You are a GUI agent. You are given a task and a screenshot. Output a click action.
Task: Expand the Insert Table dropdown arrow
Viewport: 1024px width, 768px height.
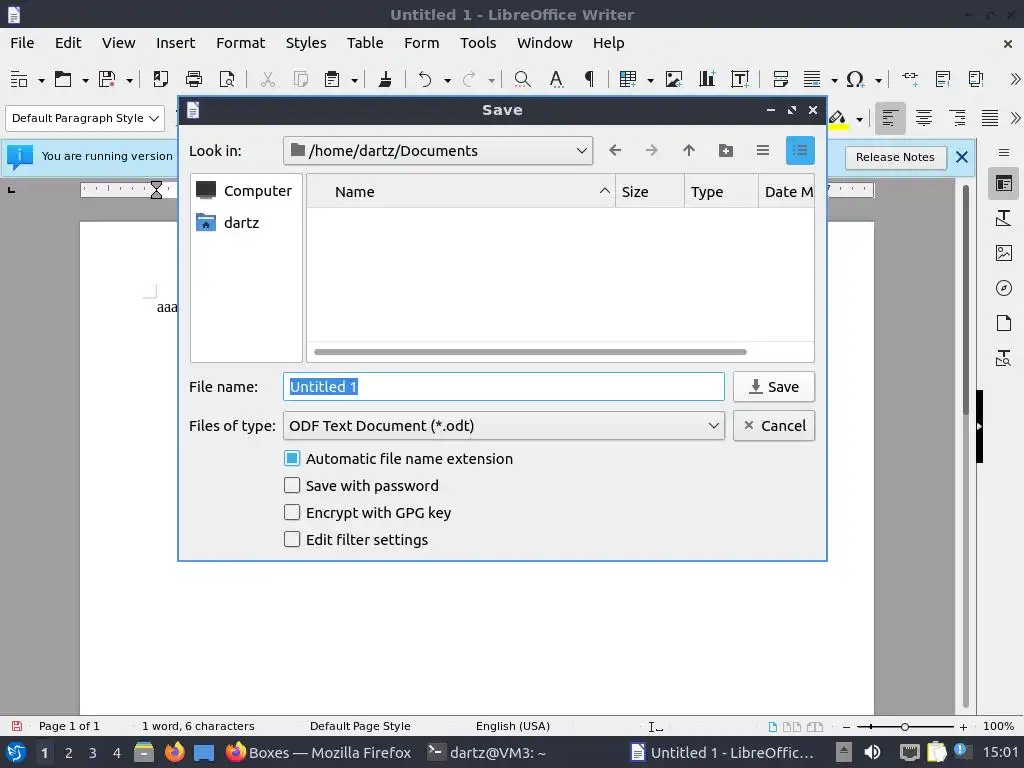[650, 80]
